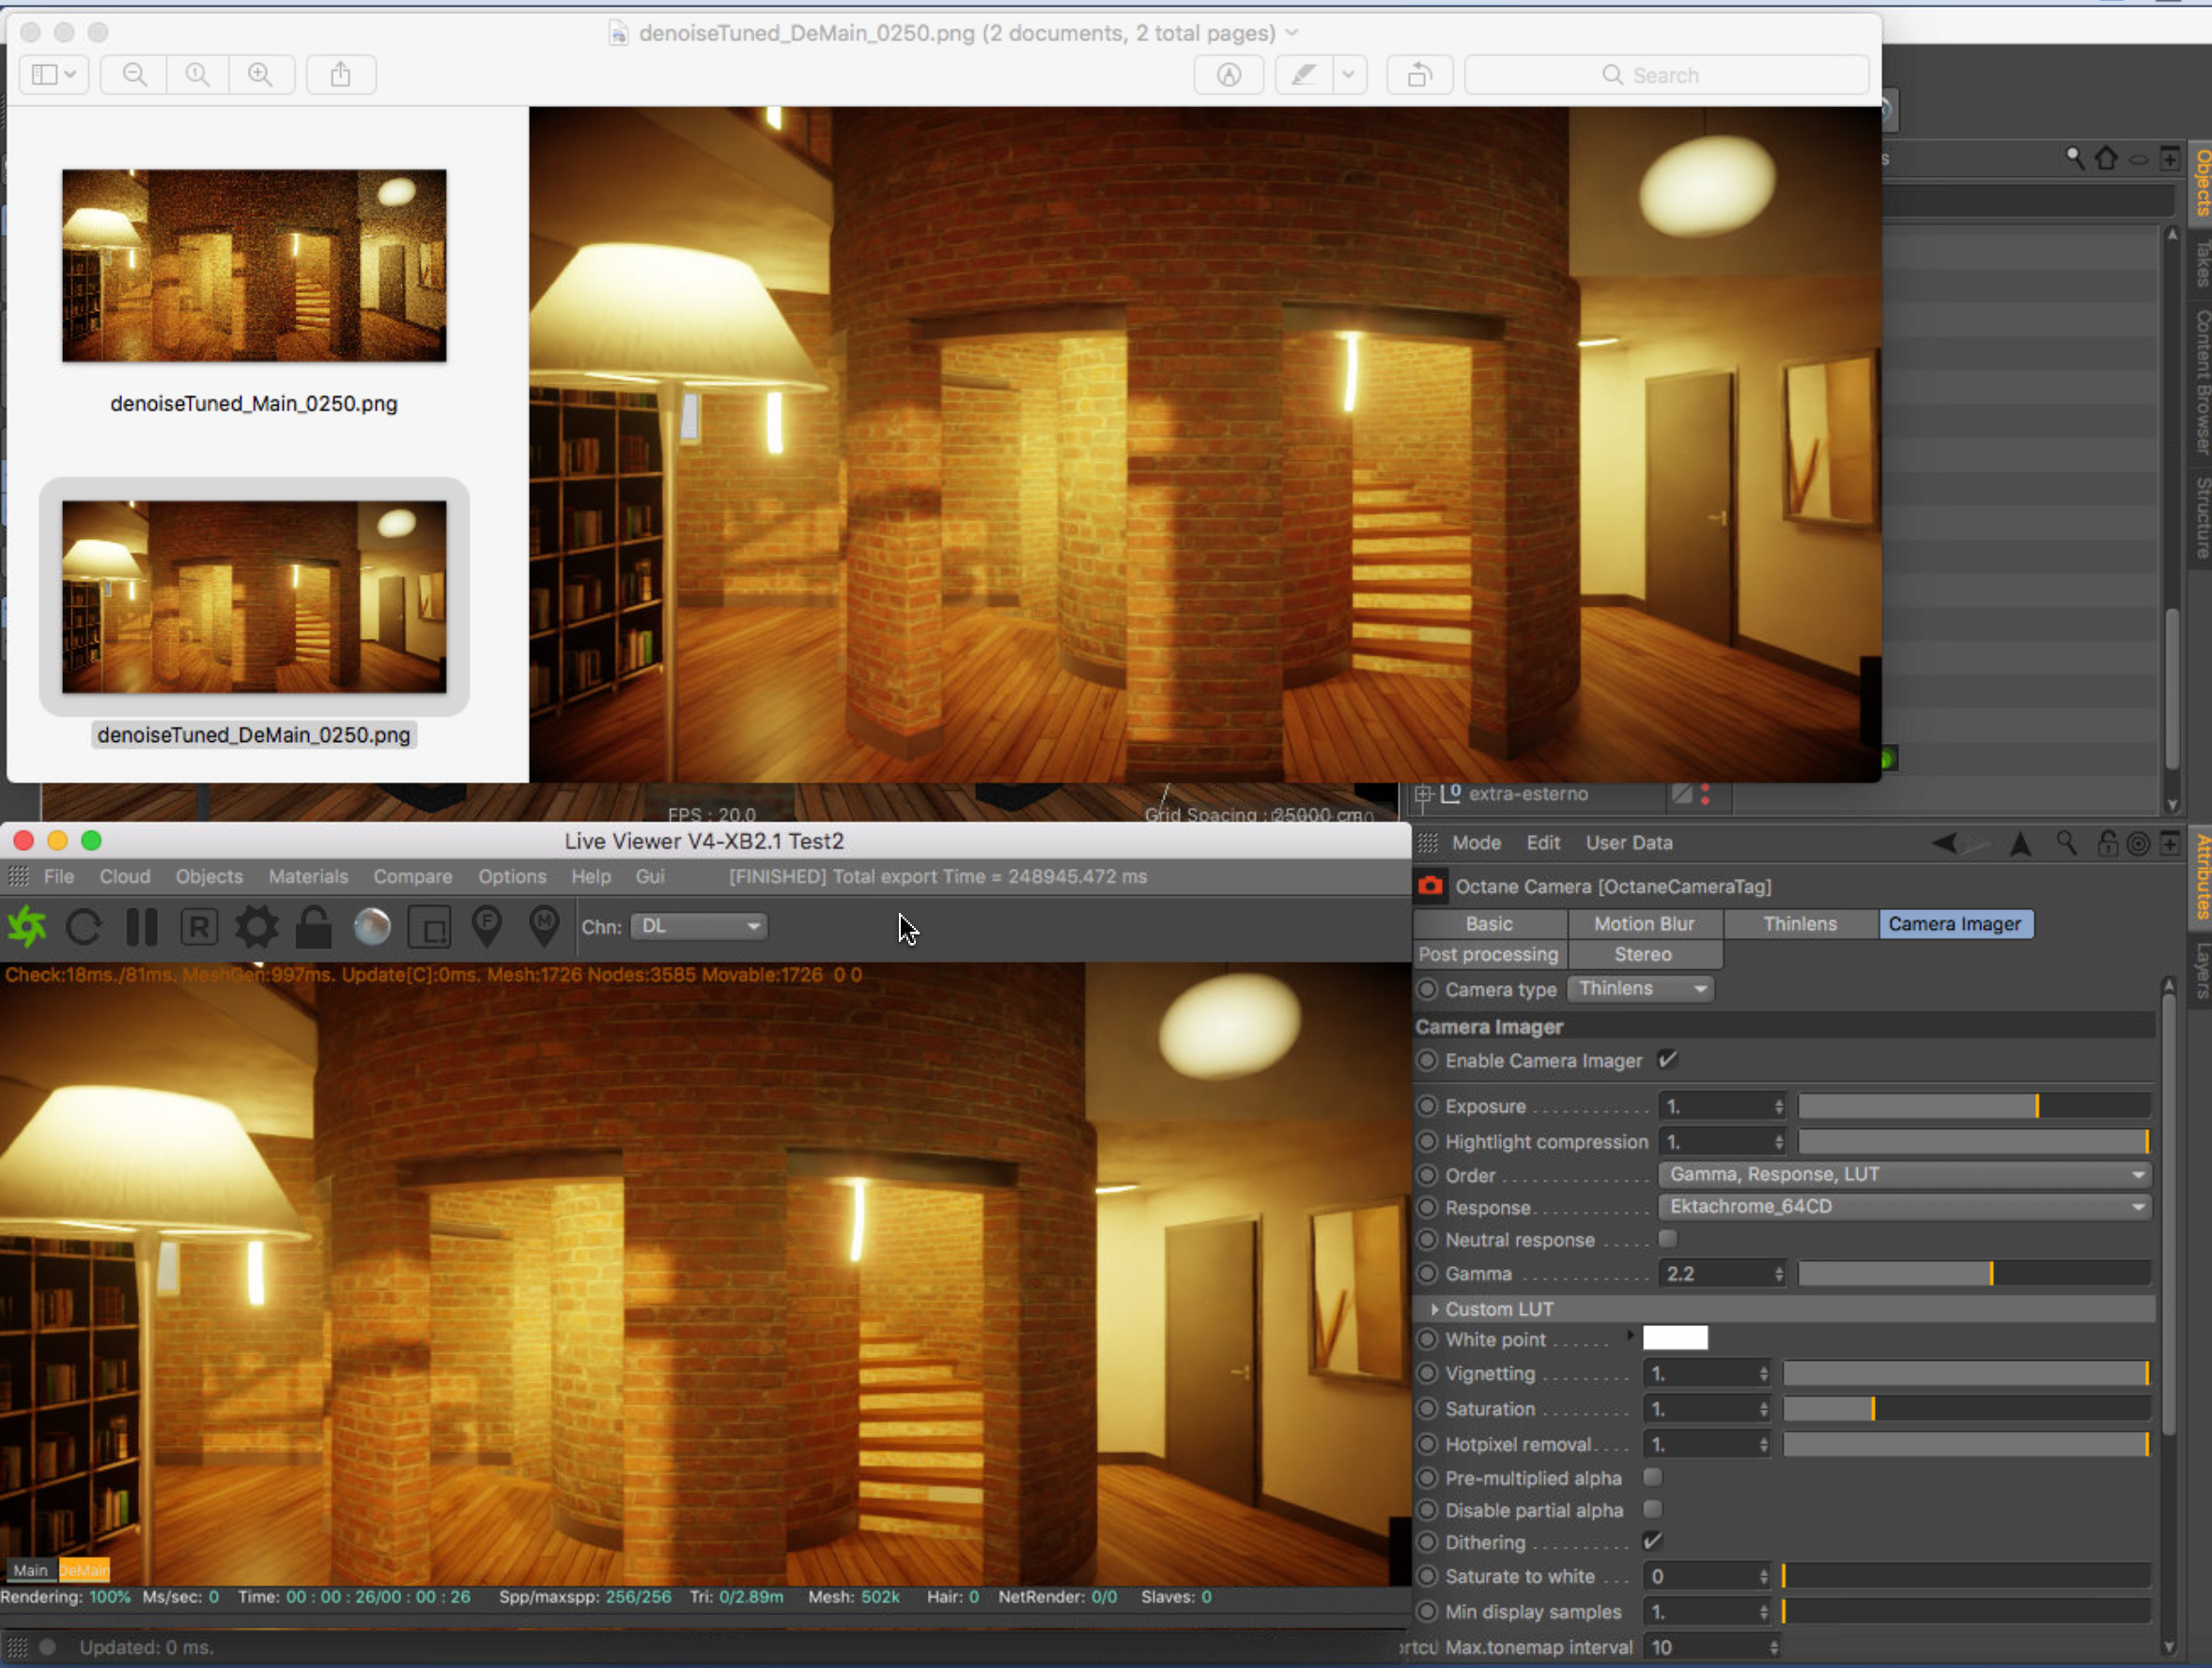Toggle the Enable Camera Imager checkbox
Screen dimensions: 2212x1668
(x=1667, y=1060)
